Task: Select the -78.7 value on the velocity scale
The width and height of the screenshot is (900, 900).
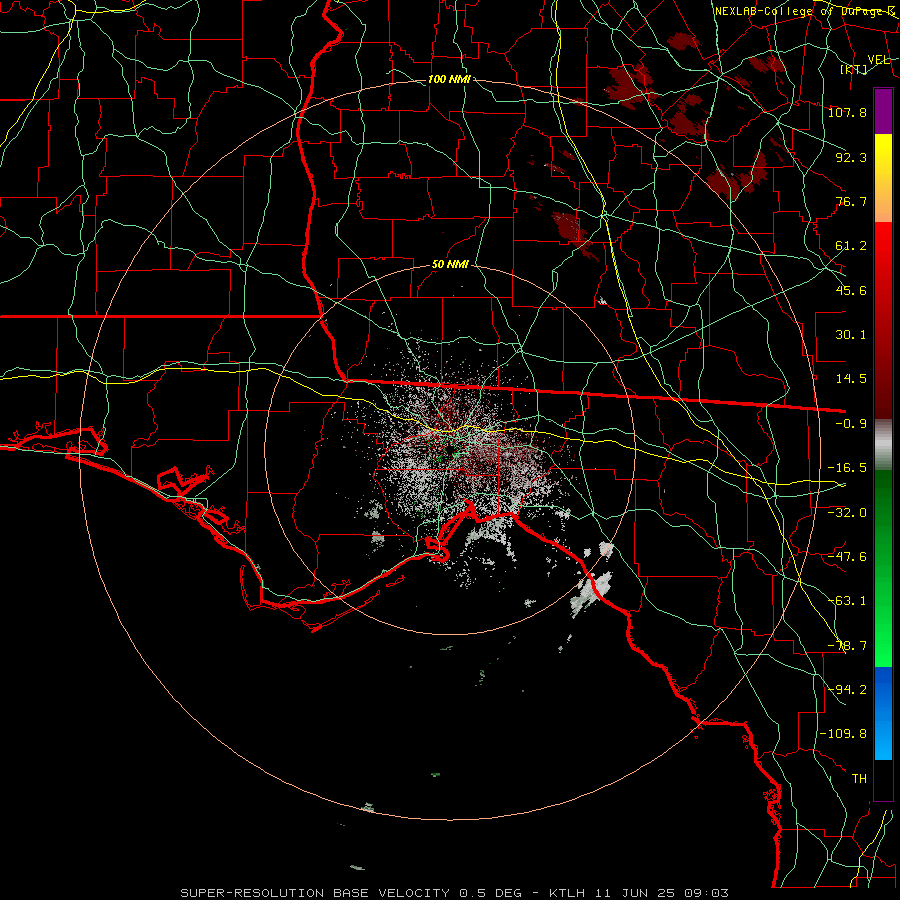Action: tap(848, 646)
